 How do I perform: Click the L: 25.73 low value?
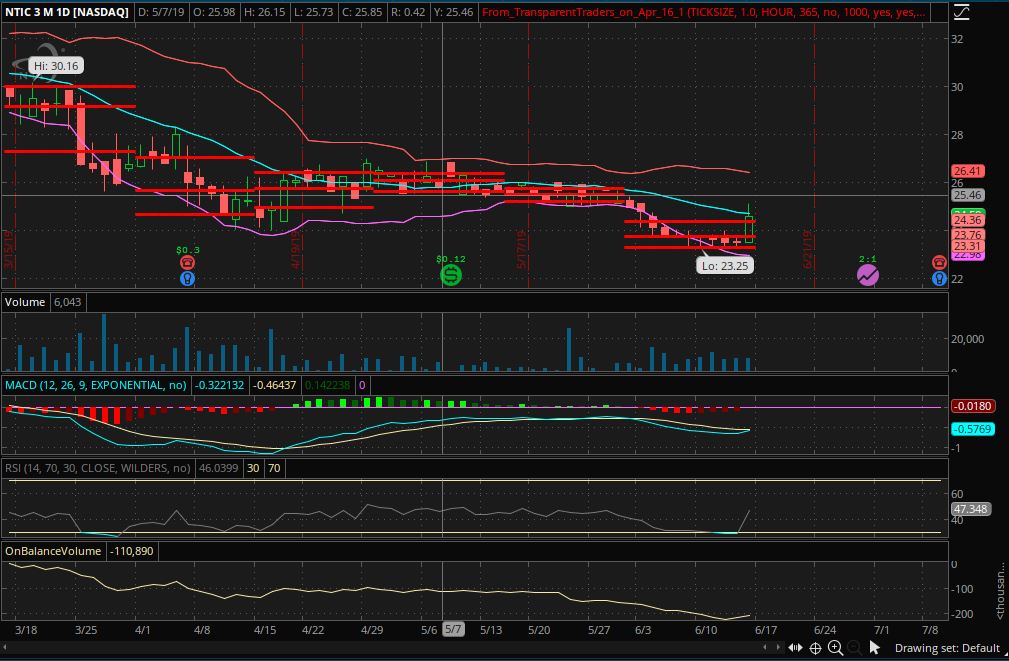314,12
